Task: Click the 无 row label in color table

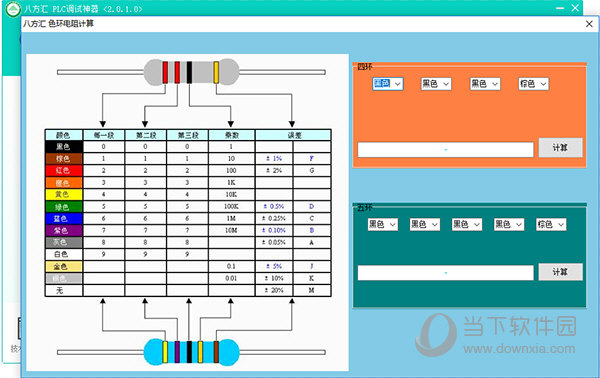Action: point(64,290)
